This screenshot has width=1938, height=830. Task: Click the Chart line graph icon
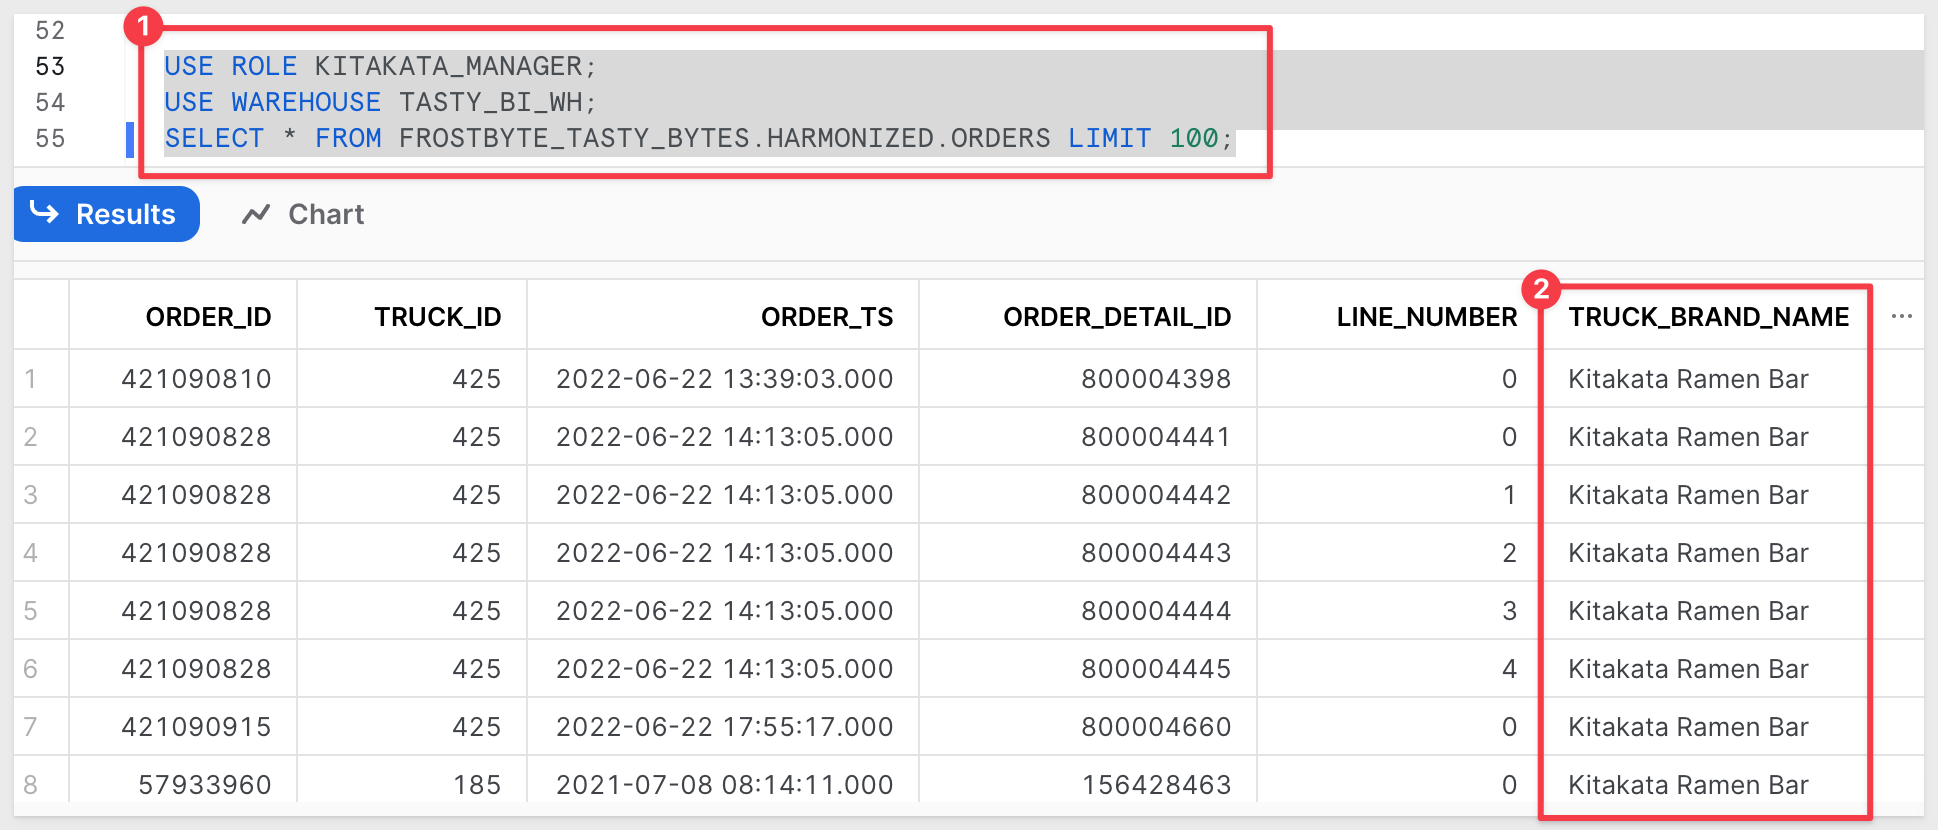tap(256, 214)
